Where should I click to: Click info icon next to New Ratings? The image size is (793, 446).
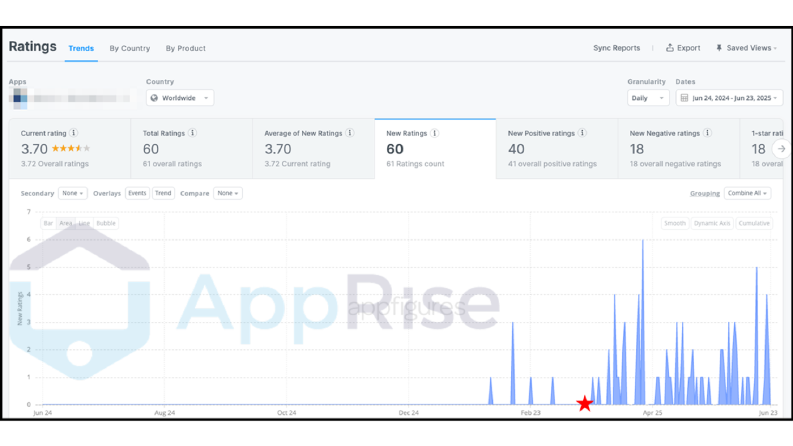point(434,133)
